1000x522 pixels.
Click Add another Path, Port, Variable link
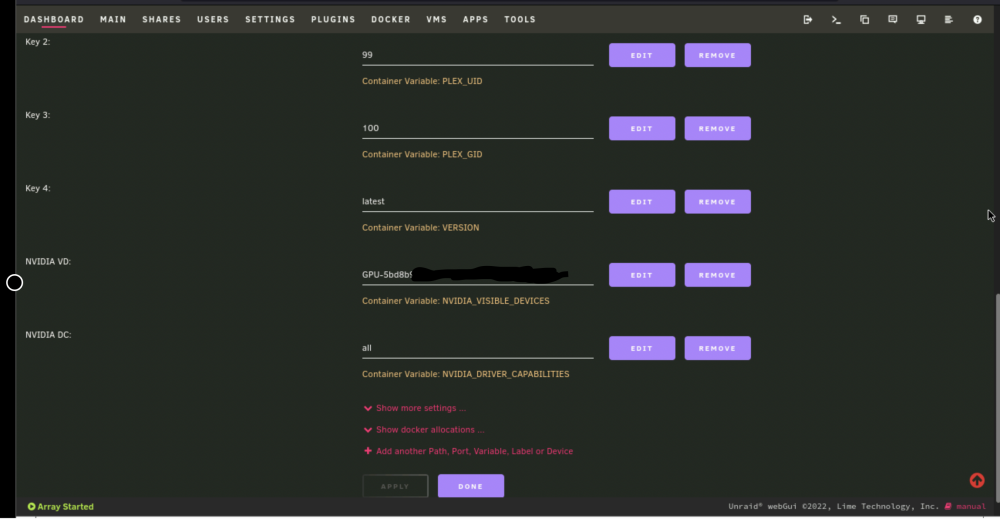click(474, 451)
